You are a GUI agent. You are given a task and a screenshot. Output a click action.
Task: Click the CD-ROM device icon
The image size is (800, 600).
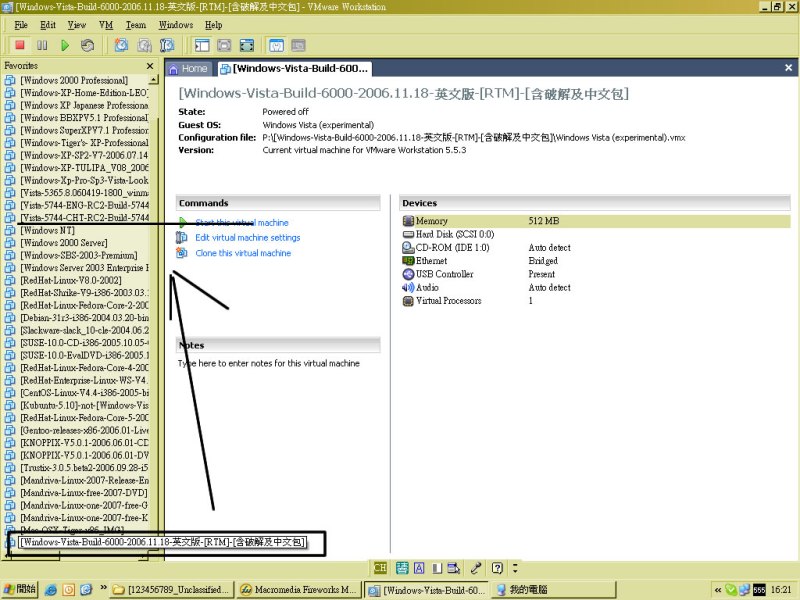(408, 247)
